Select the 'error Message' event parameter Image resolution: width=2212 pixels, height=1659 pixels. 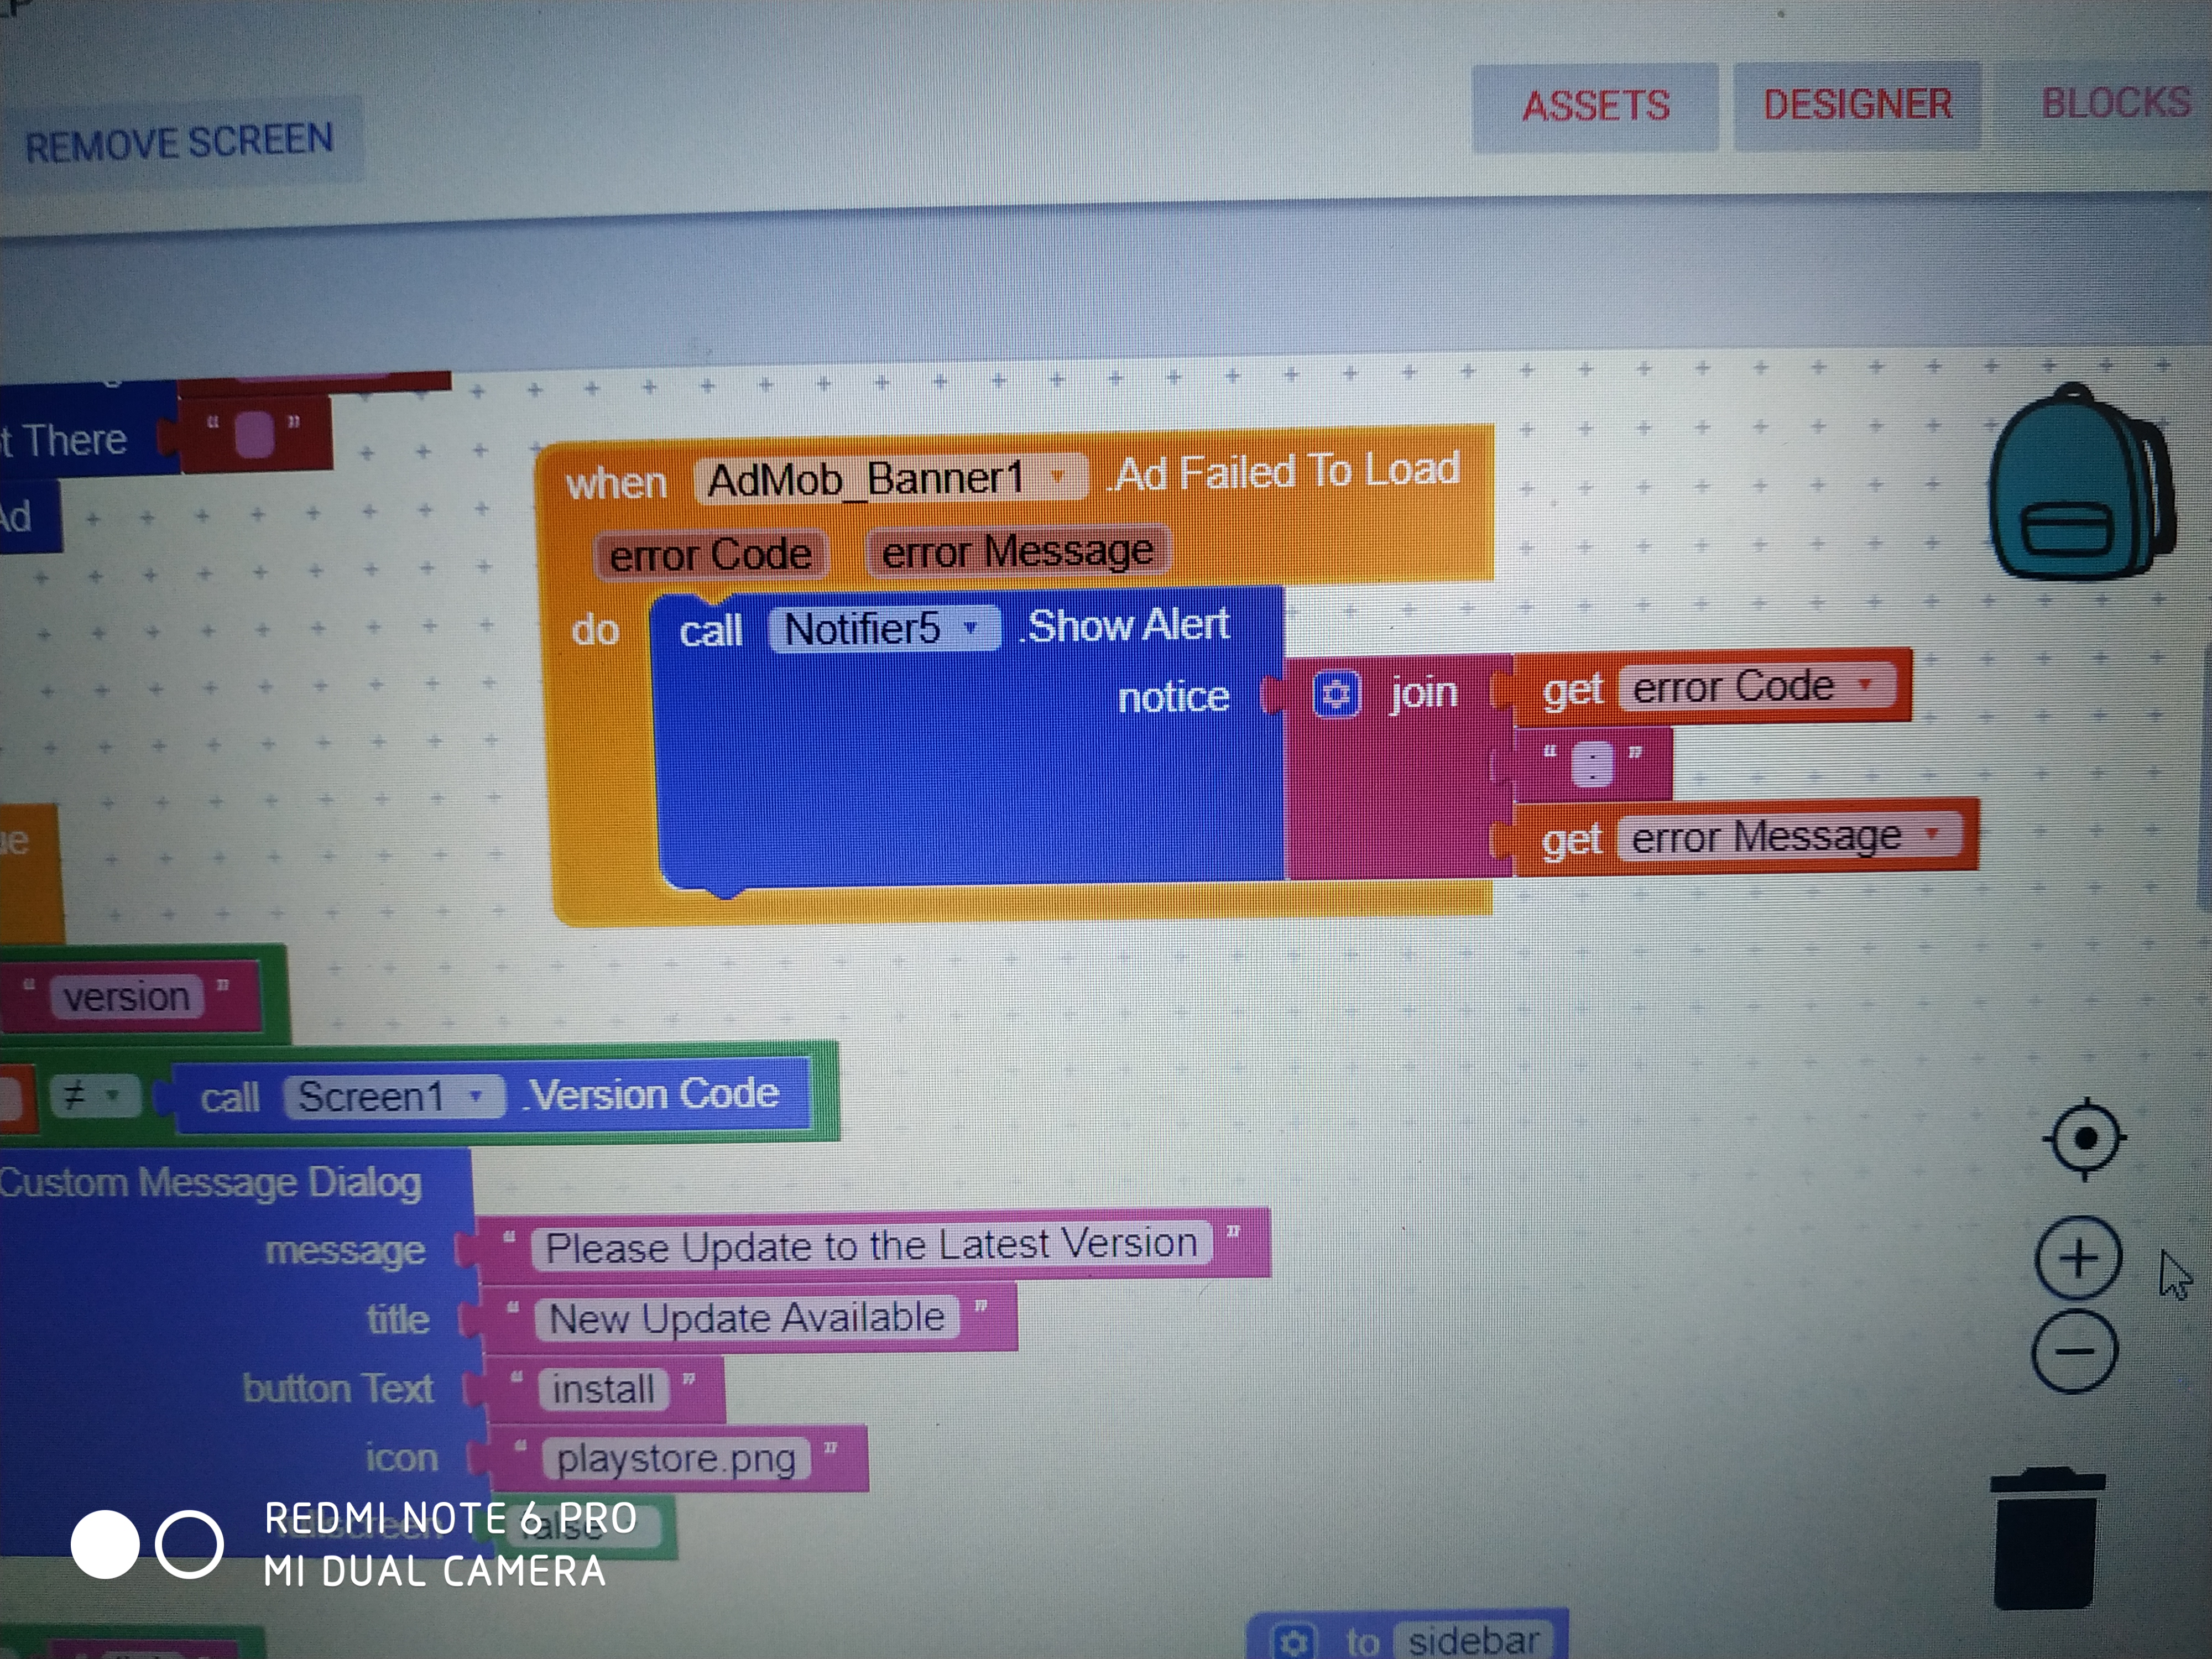[1018, 551]
